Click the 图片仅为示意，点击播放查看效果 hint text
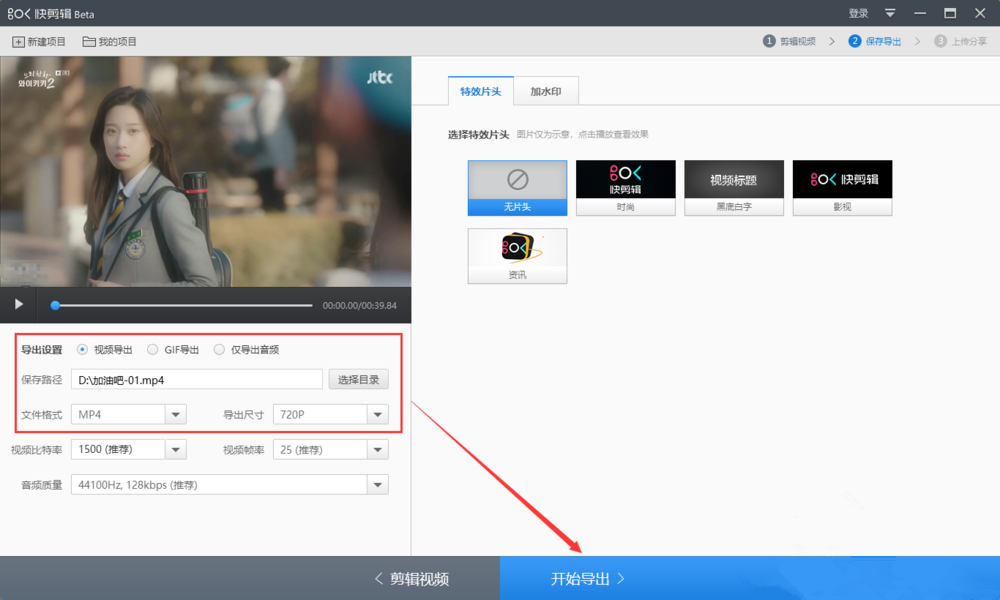The width and height of the screenshot is (1000, 600). coord(582,135)
